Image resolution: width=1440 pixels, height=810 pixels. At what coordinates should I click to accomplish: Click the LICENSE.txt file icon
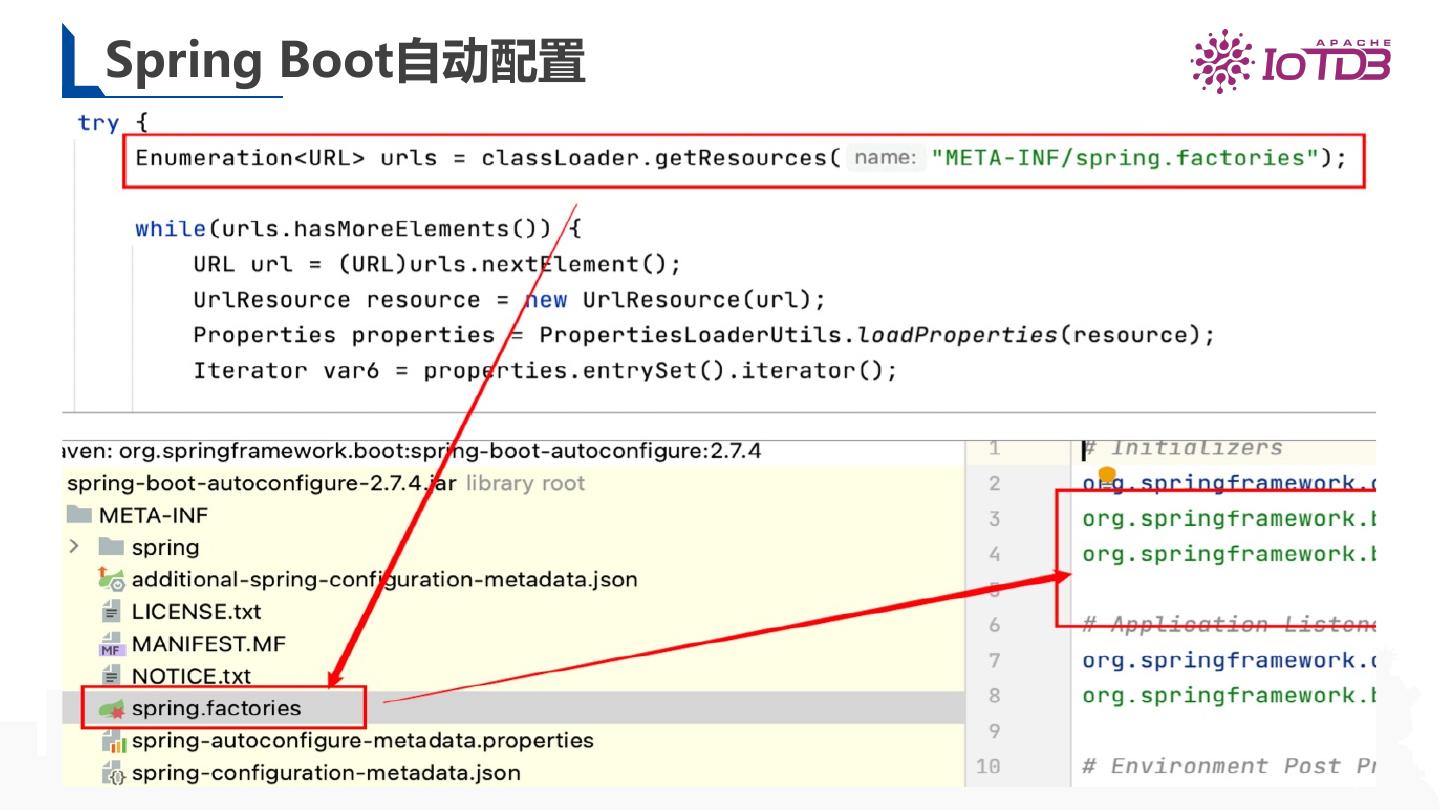(111, 611)
